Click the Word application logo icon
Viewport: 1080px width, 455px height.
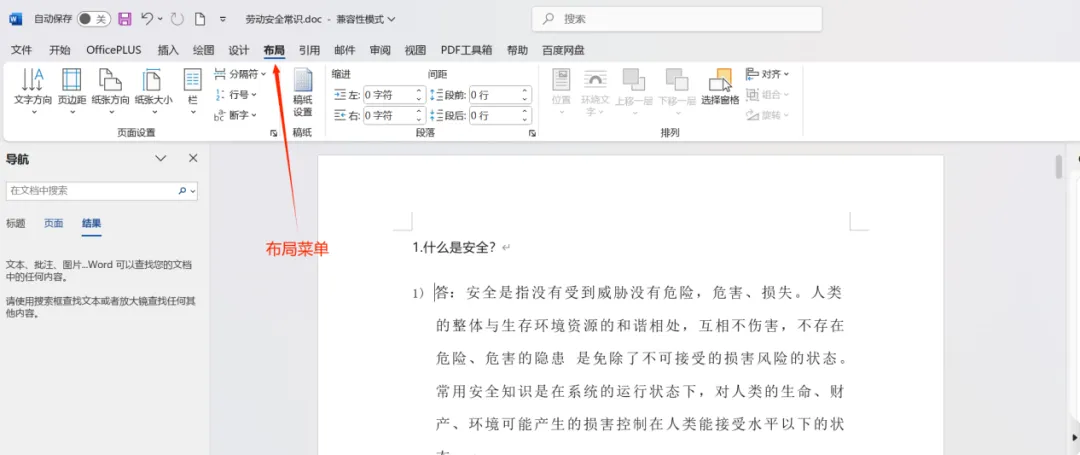click(16, 19)
